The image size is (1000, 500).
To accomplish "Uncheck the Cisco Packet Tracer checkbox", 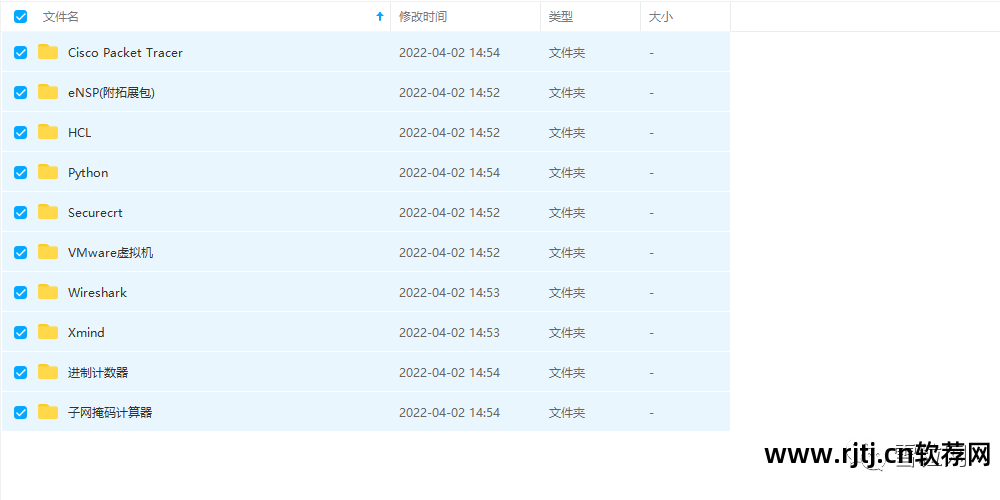I will click(20, 52).
